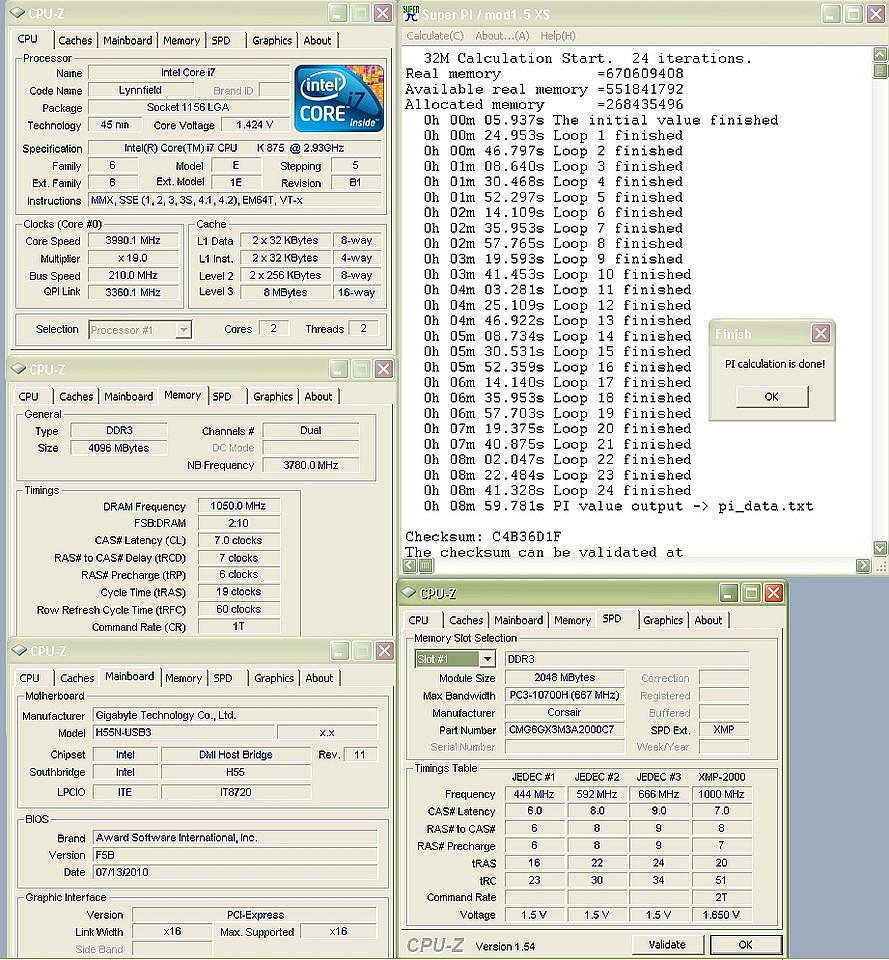Click the Validate button in CPU-Z
The width and height of the screenshot is (889, 960).
(x=667, y=945)
